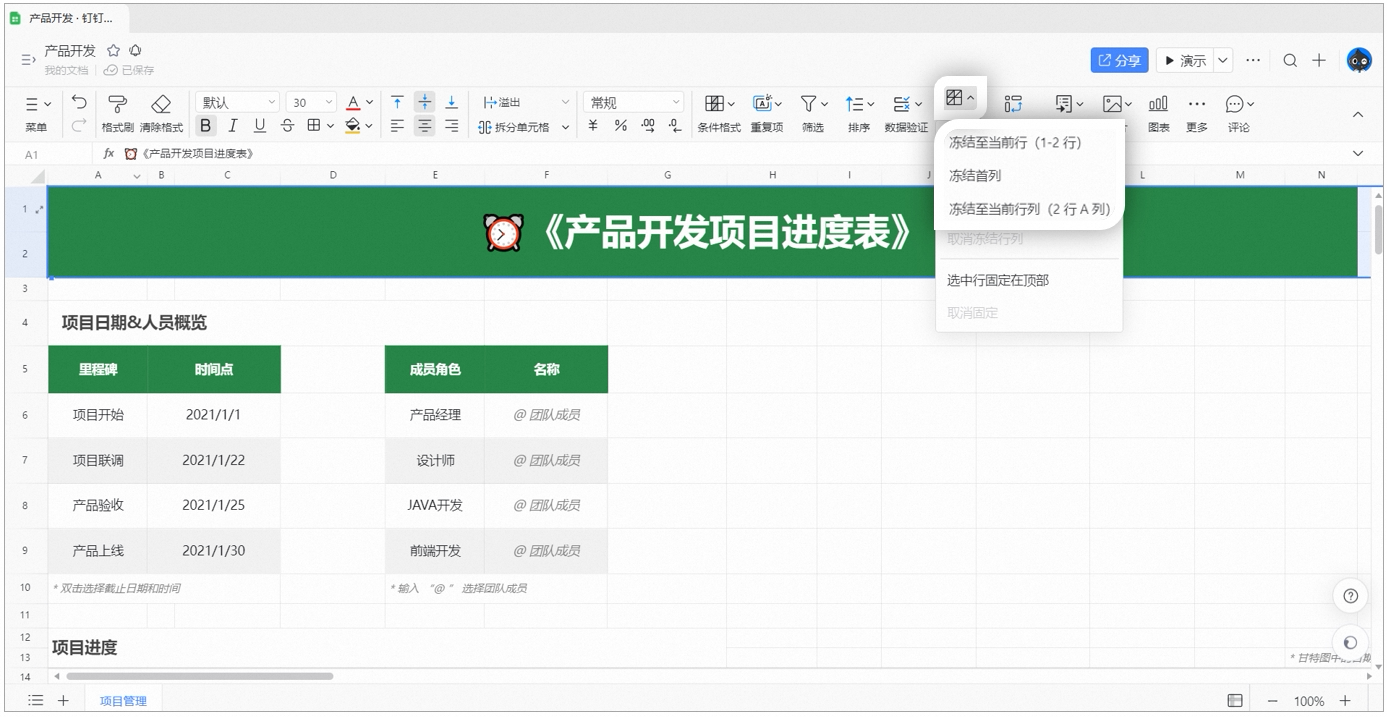Open the conditional formatting (条件格式) tool
This screenshot has height=717, width=1387.
(x=719, y=103)
